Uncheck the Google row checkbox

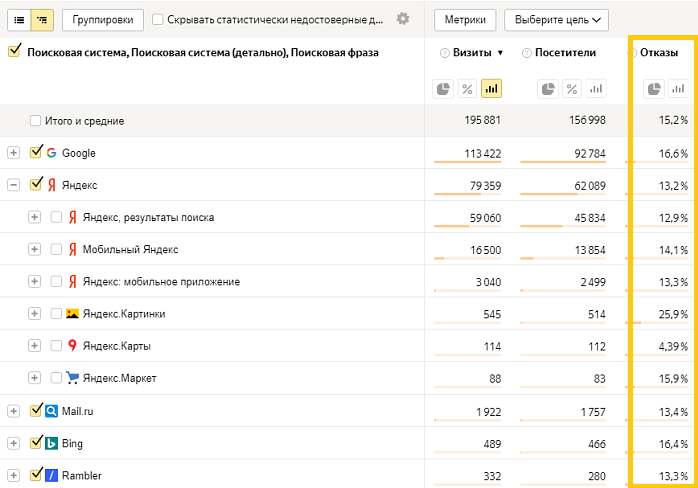pyautogui.click(x=36, y=152)
